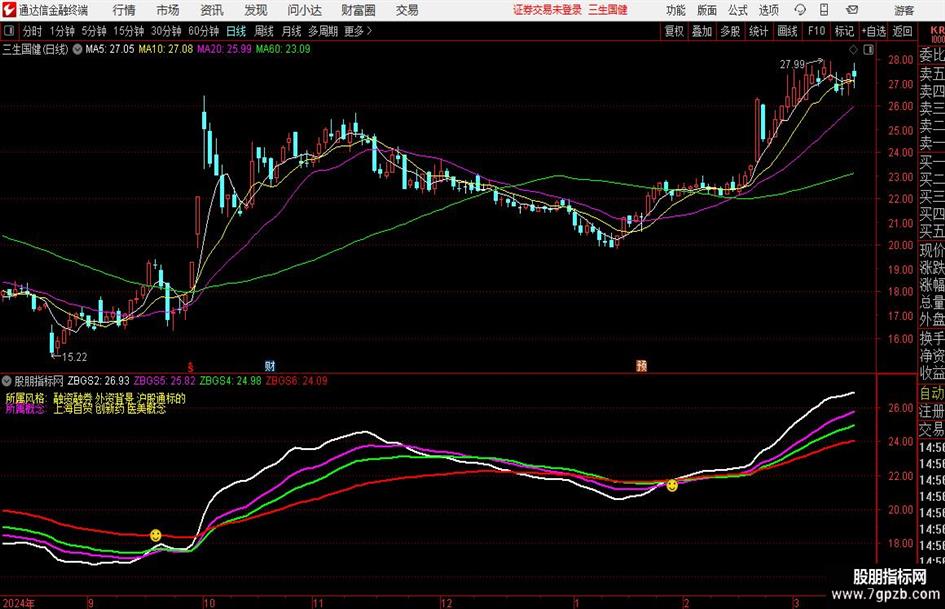This screenshot has height=609, width=945.
Task: Open 多周期 multi-period view
Action: click(323, 31)
